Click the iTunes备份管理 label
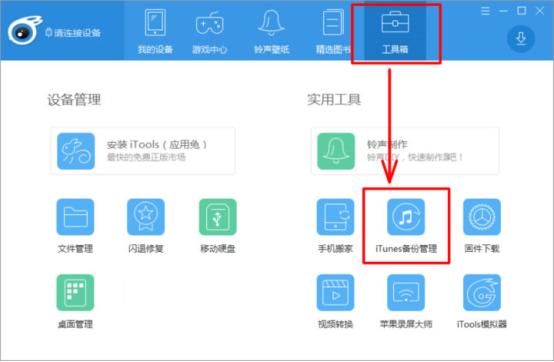This screenshot has height=362, width=554. [406, 249]
